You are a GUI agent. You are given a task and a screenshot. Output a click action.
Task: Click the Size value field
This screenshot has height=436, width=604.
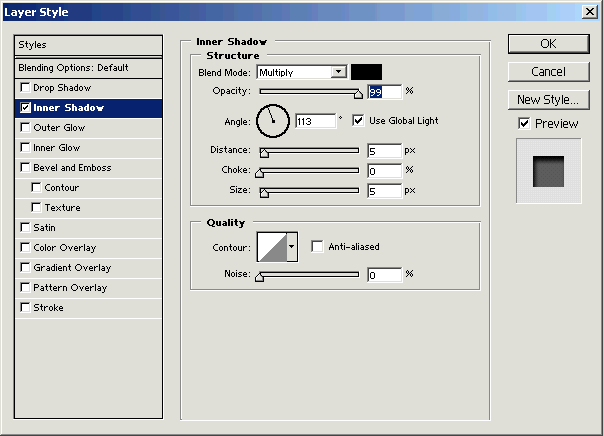[384, 191]
